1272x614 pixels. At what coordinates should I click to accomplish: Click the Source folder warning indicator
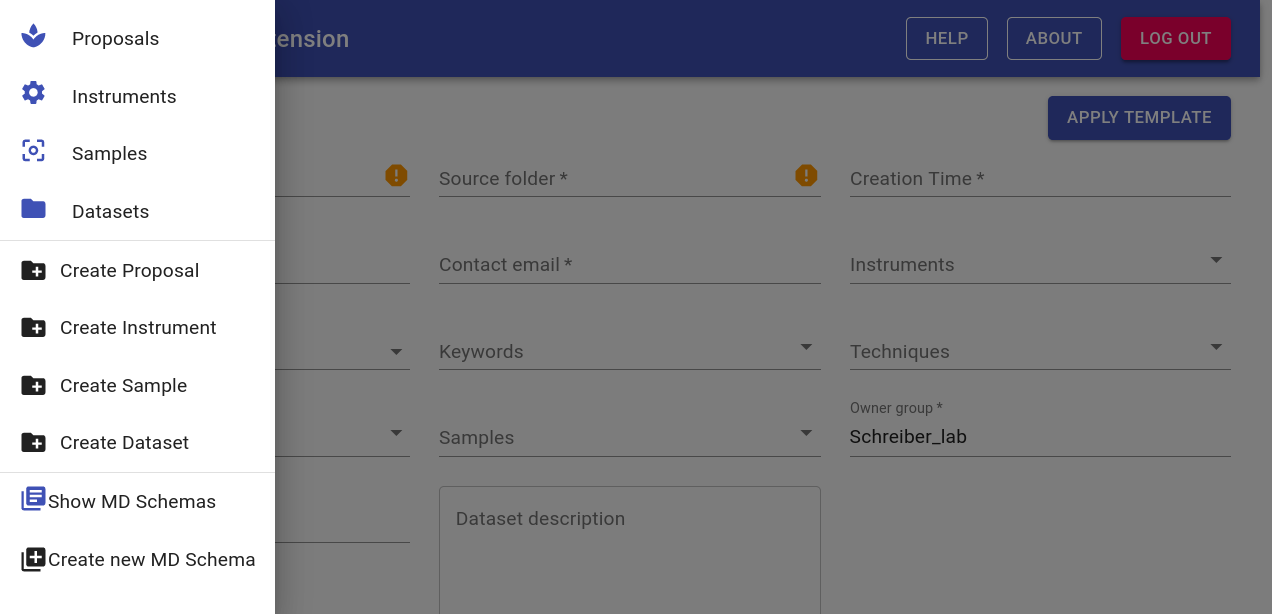pyautogui.click(x=806, y=176)
